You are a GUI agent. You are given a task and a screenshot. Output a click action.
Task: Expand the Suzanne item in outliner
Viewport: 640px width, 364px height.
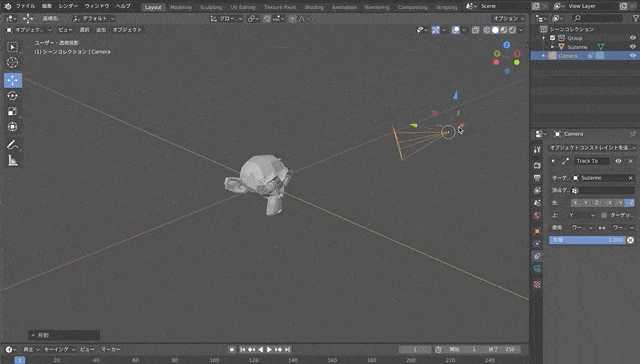click(x=553, y=47)
